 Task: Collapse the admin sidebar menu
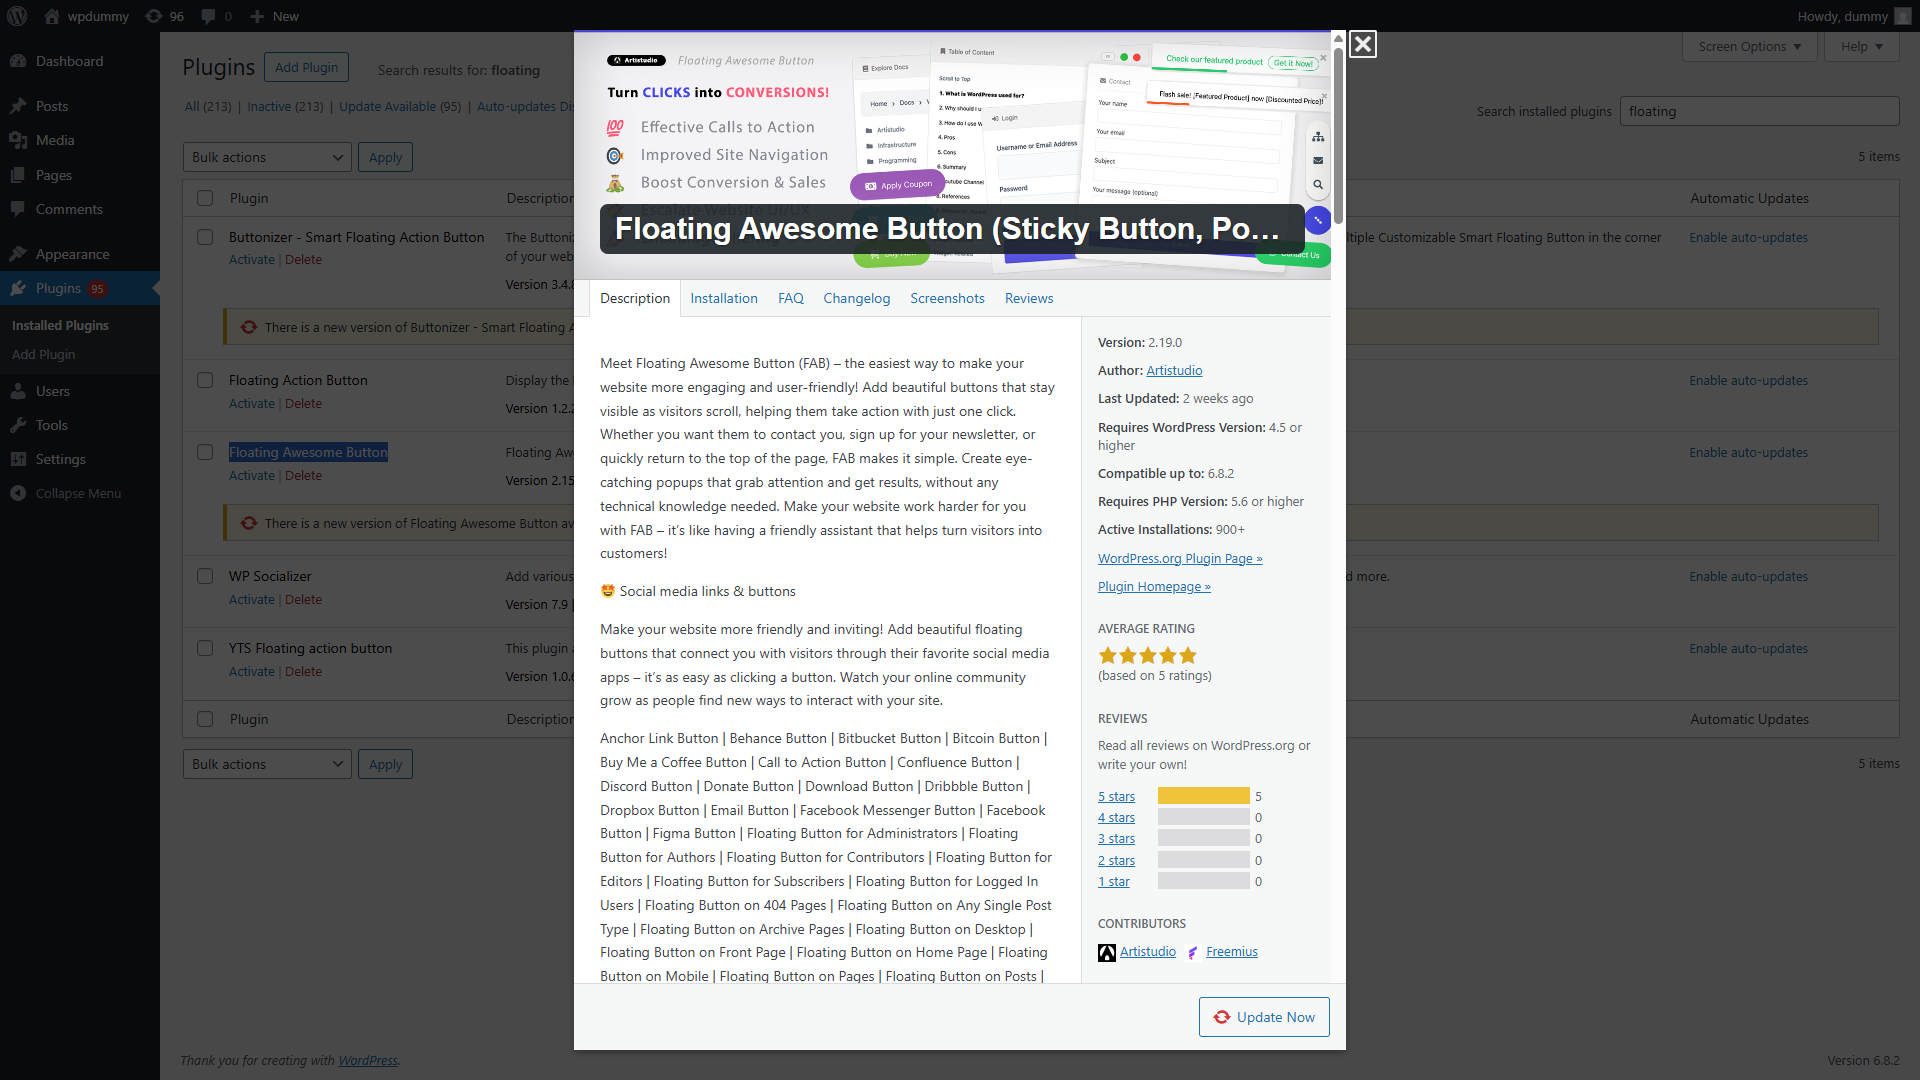click(x=78, y=493)
